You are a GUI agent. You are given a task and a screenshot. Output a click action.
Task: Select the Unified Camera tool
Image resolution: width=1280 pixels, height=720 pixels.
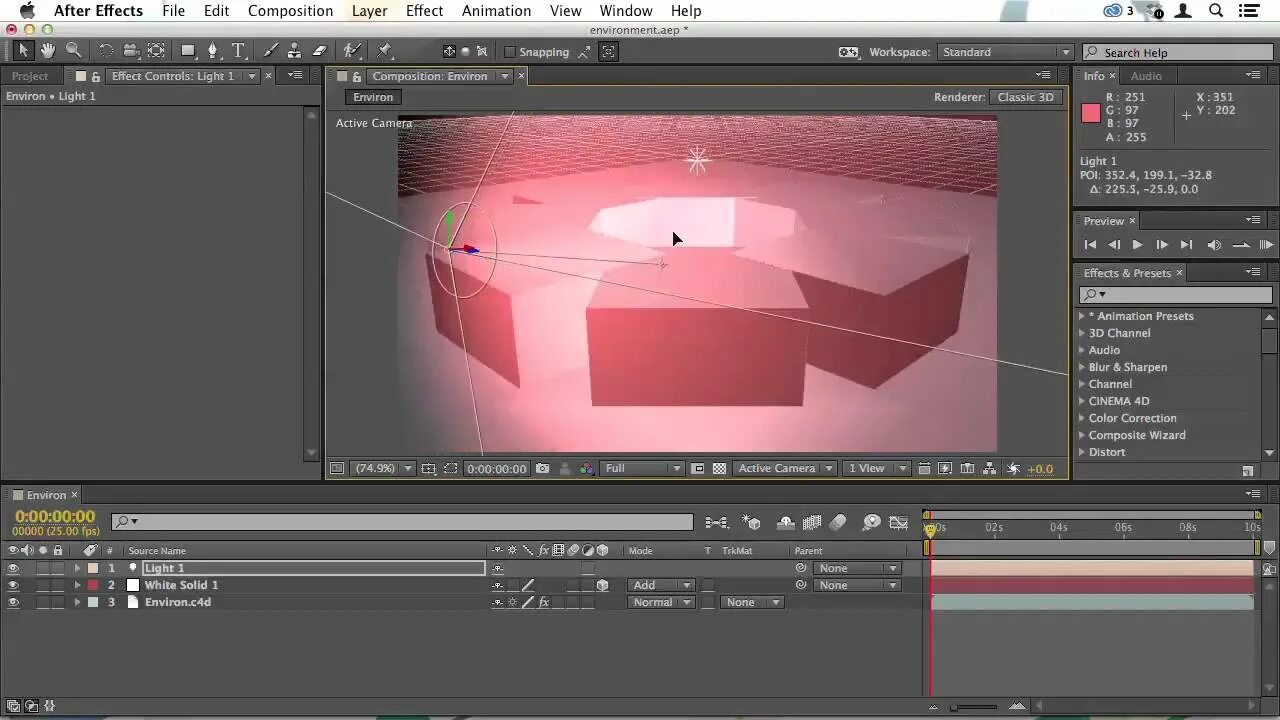point(131,51)
